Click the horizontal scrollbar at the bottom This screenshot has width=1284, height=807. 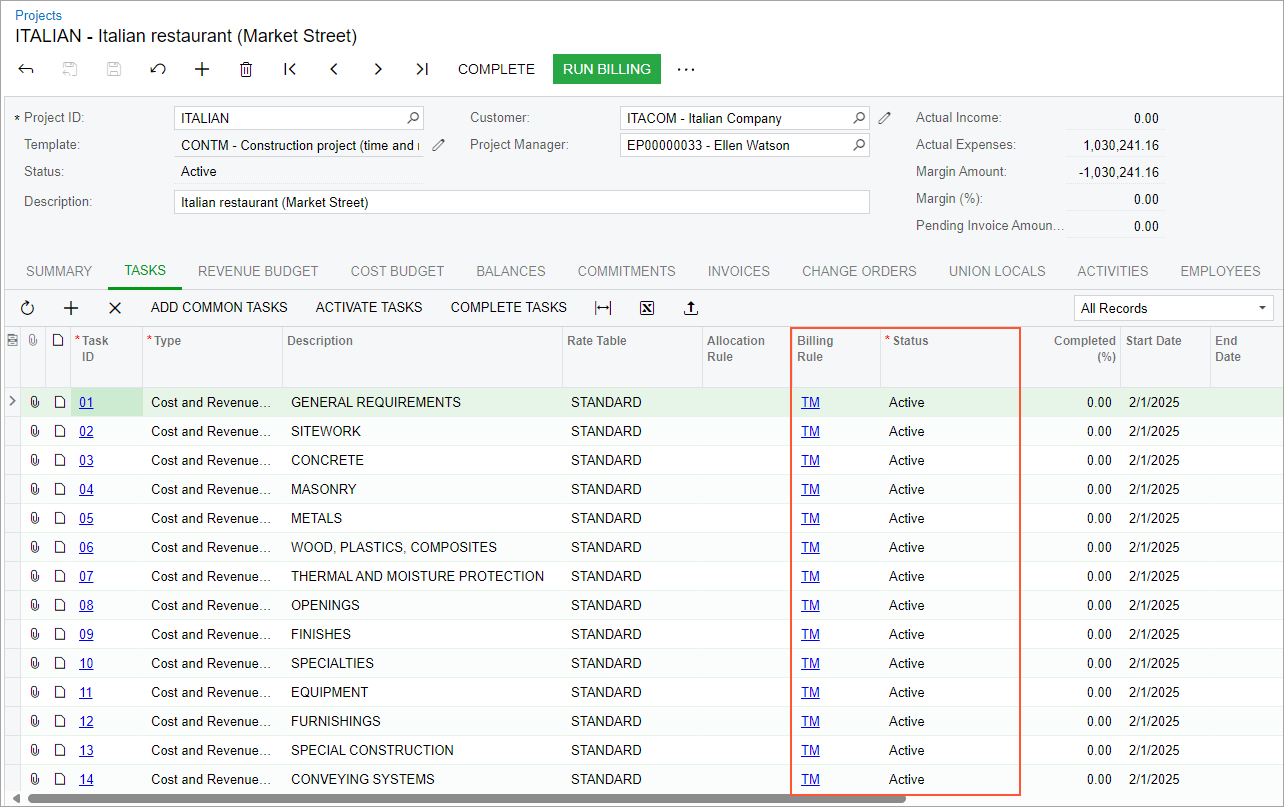[x=466, y=799]
